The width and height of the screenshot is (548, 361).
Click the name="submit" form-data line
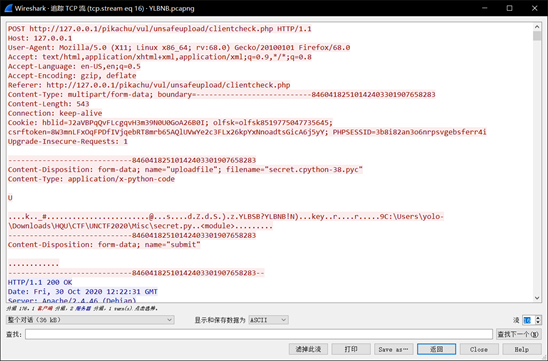104,245
